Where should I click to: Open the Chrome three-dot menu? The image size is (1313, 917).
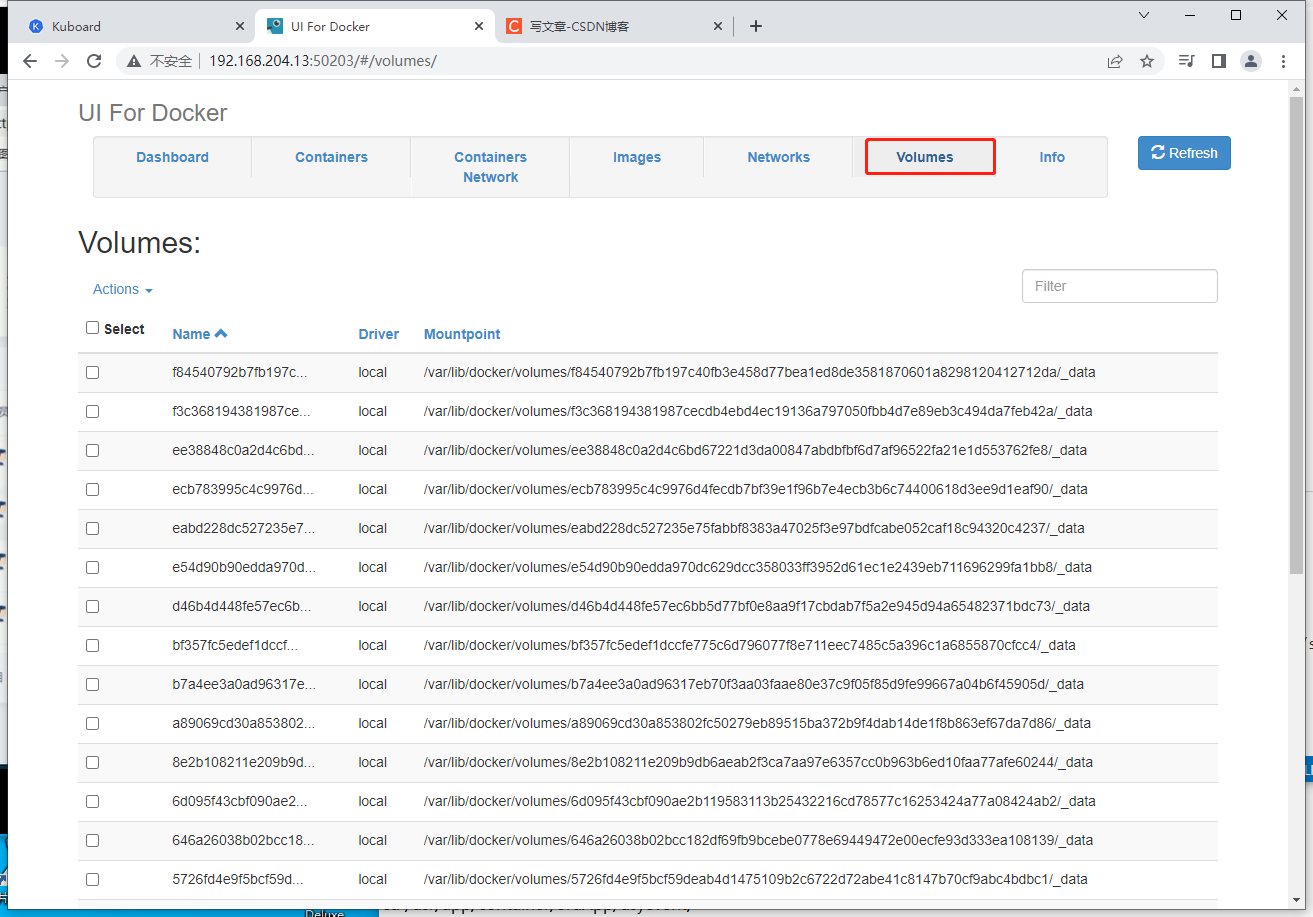[x=1285, y=61]
